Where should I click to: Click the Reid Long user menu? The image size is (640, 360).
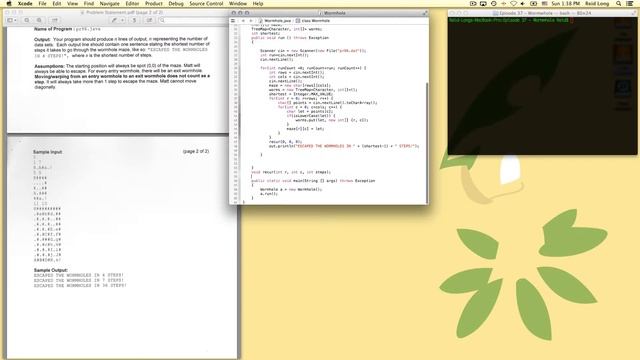(597, 3)
